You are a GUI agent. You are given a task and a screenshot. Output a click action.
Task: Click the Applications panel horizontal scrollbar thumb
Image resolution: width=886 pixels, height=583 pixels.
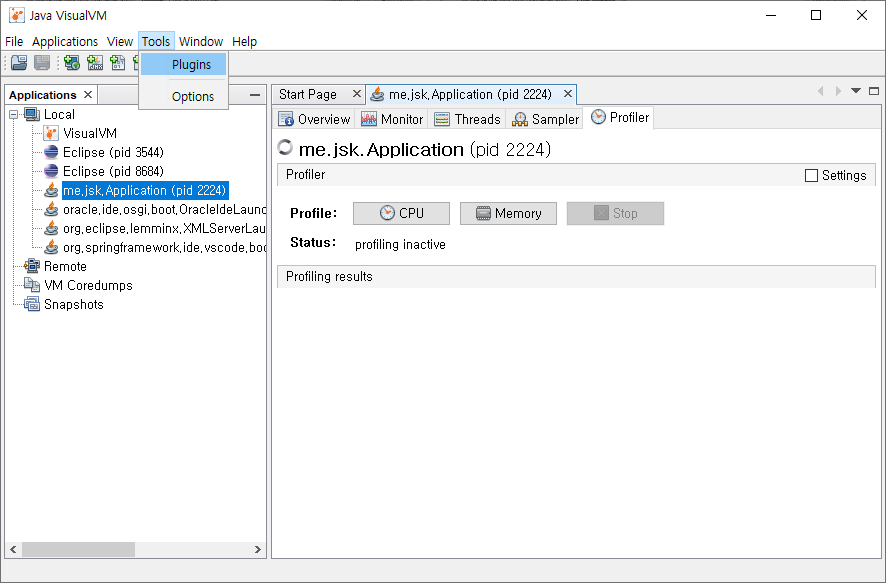point(78,549)
